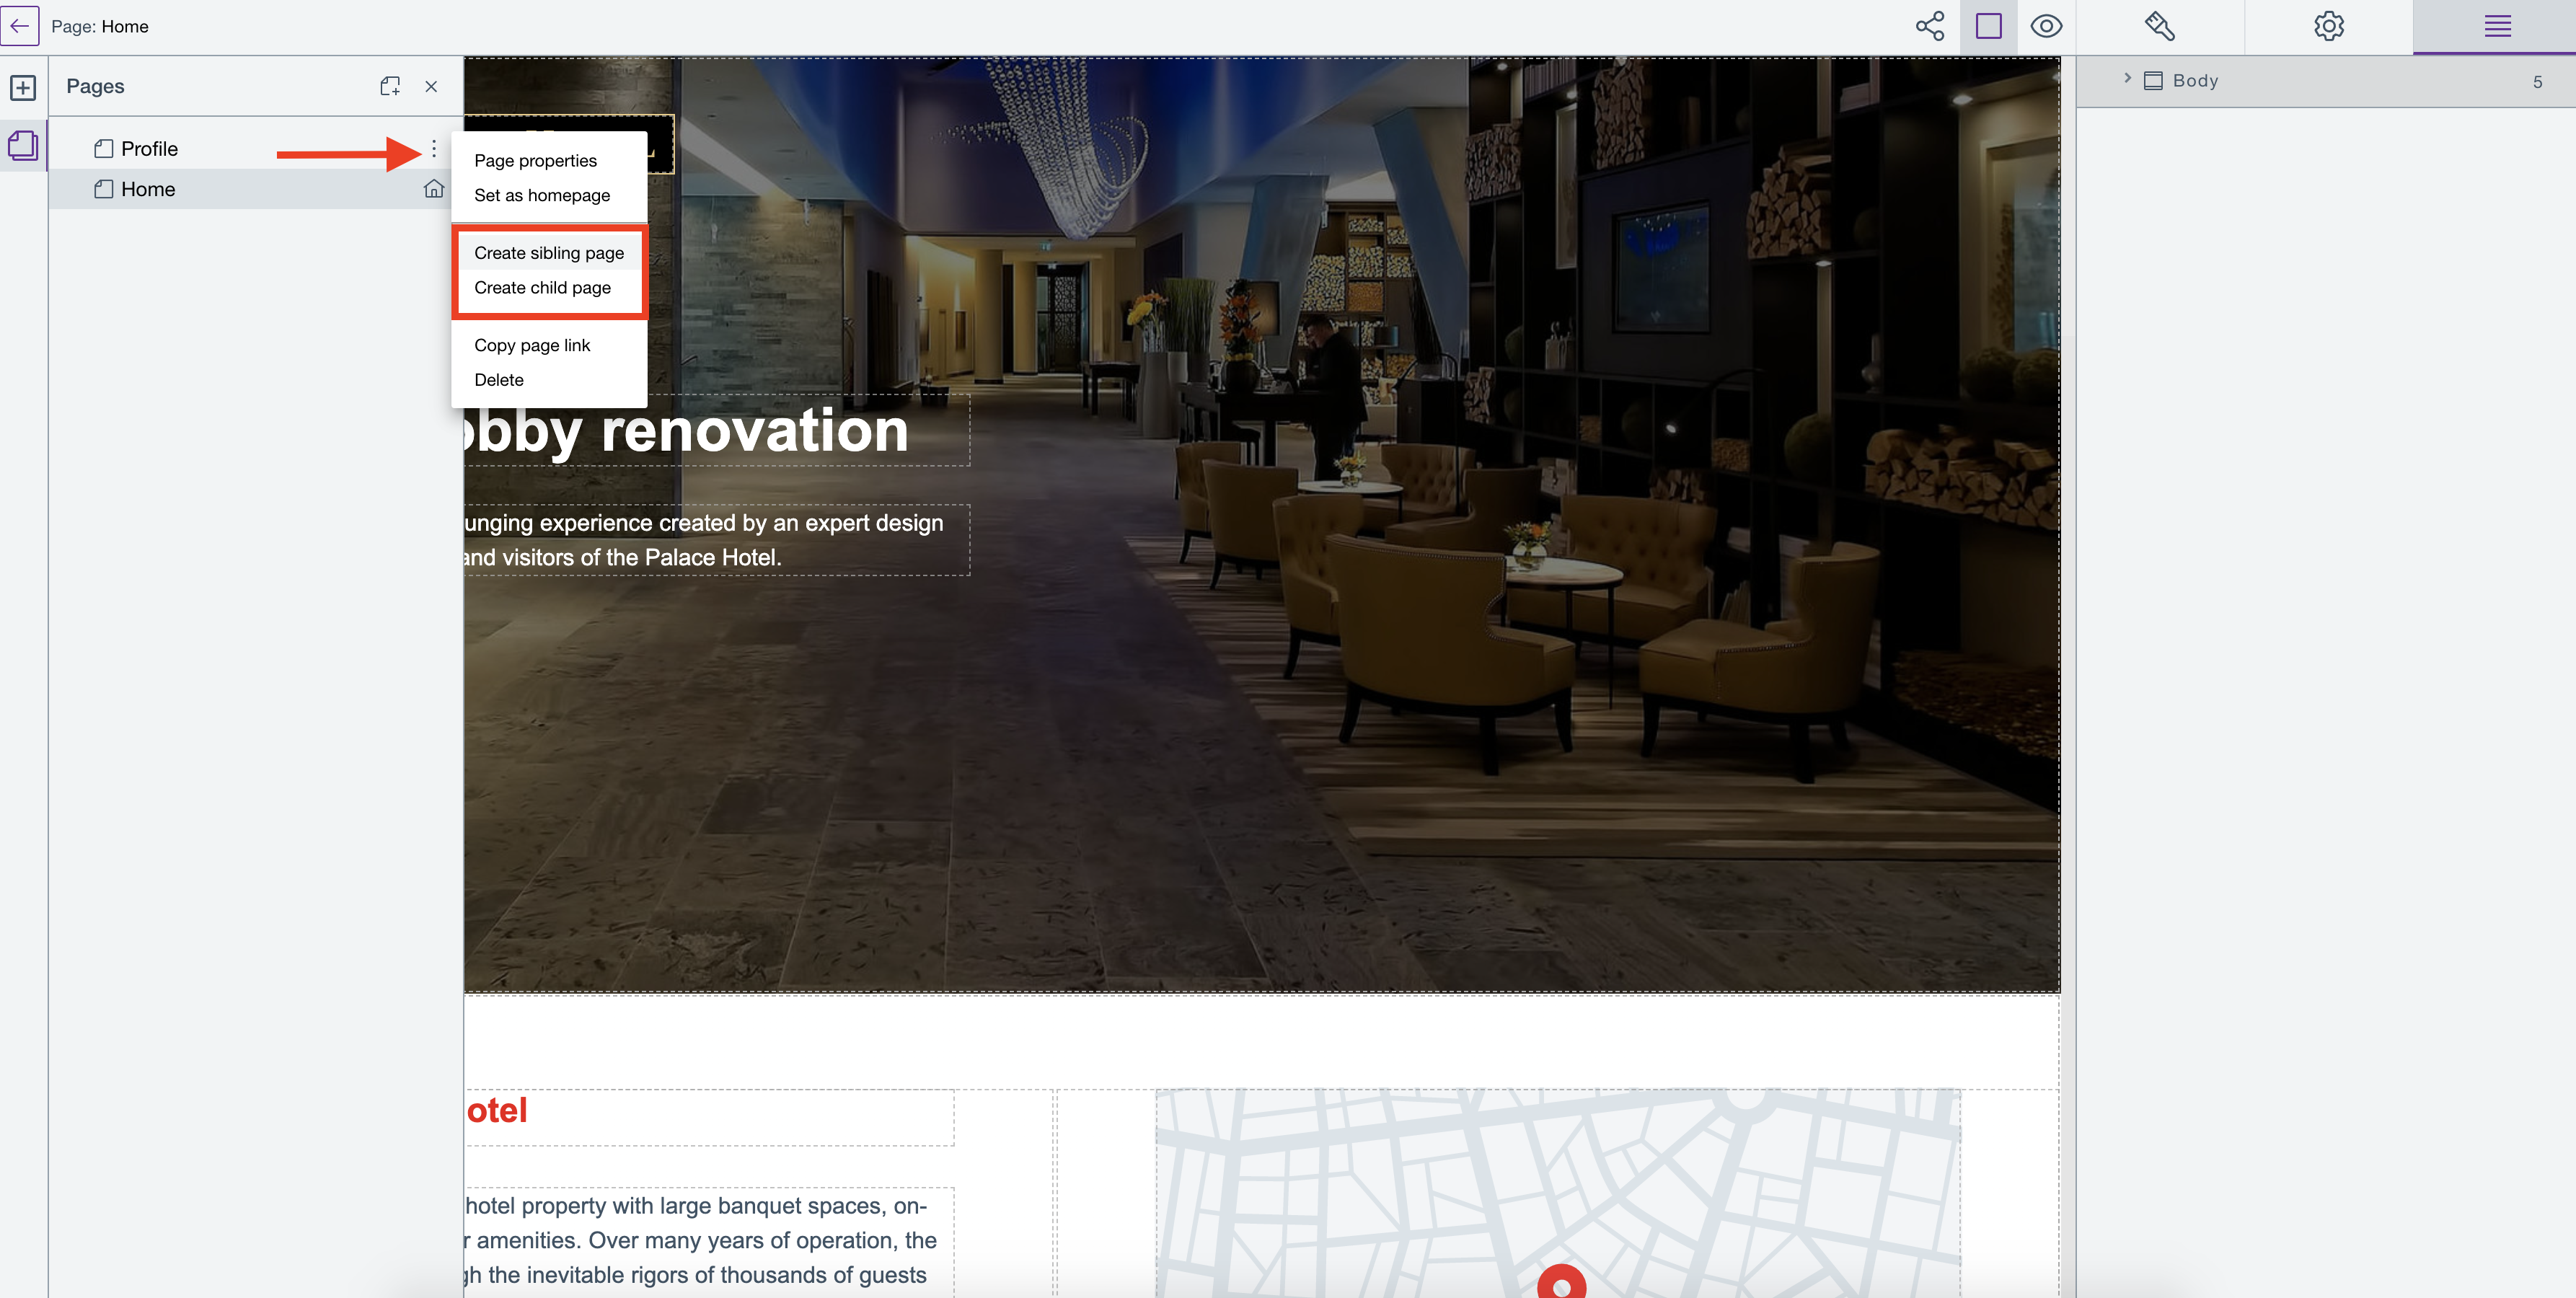Select the Pages sidebar icon
Screen dimensions: 2576x1298
click(x=23, y=146)
